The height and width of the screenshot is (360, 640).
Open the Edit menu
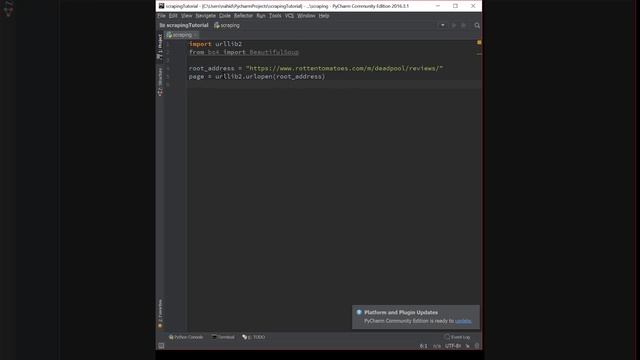point(173,16)
